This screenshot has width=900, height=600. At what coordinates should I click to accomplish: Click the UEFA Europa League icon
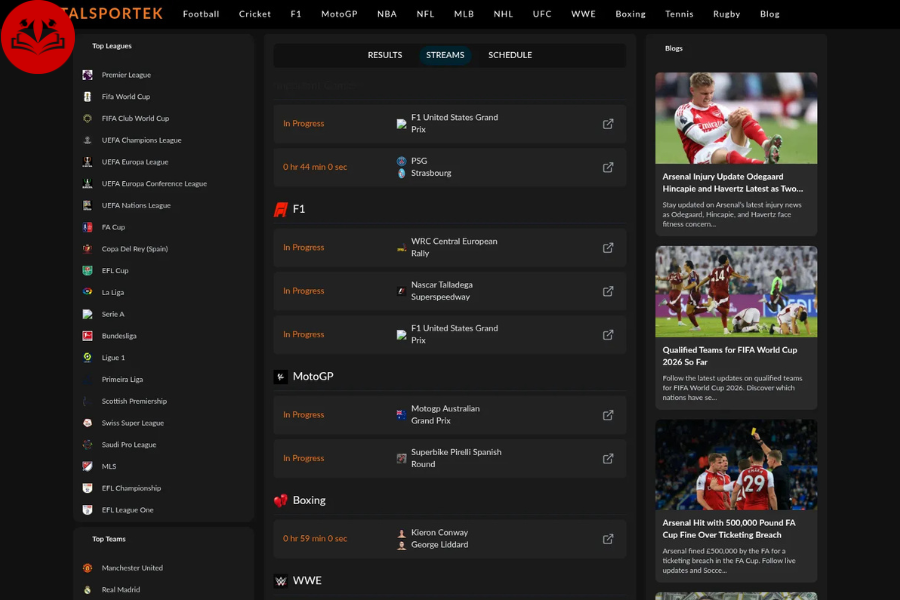coord(87,162)
